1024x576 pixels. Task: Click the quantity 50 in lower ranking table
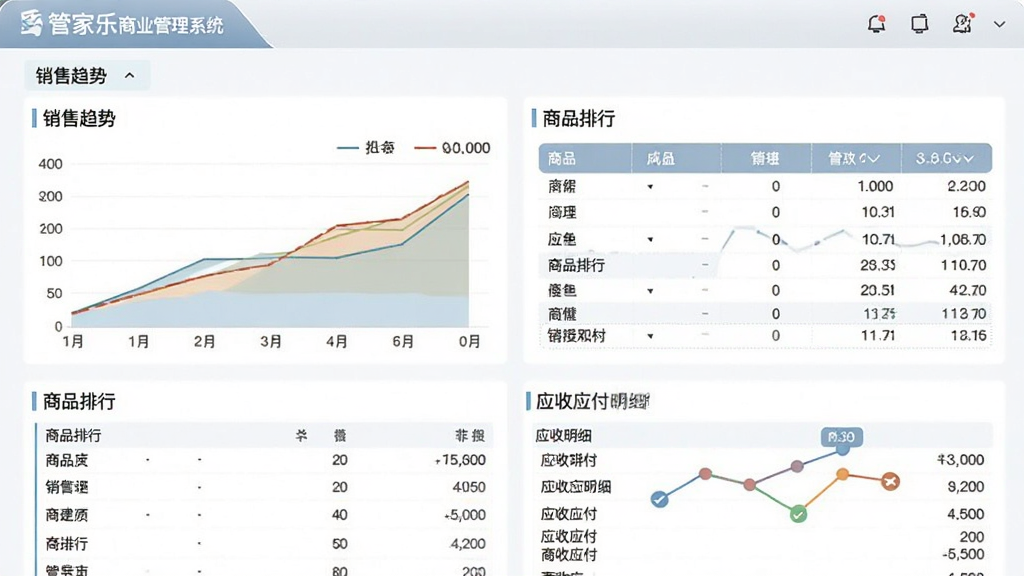point(340,543)
